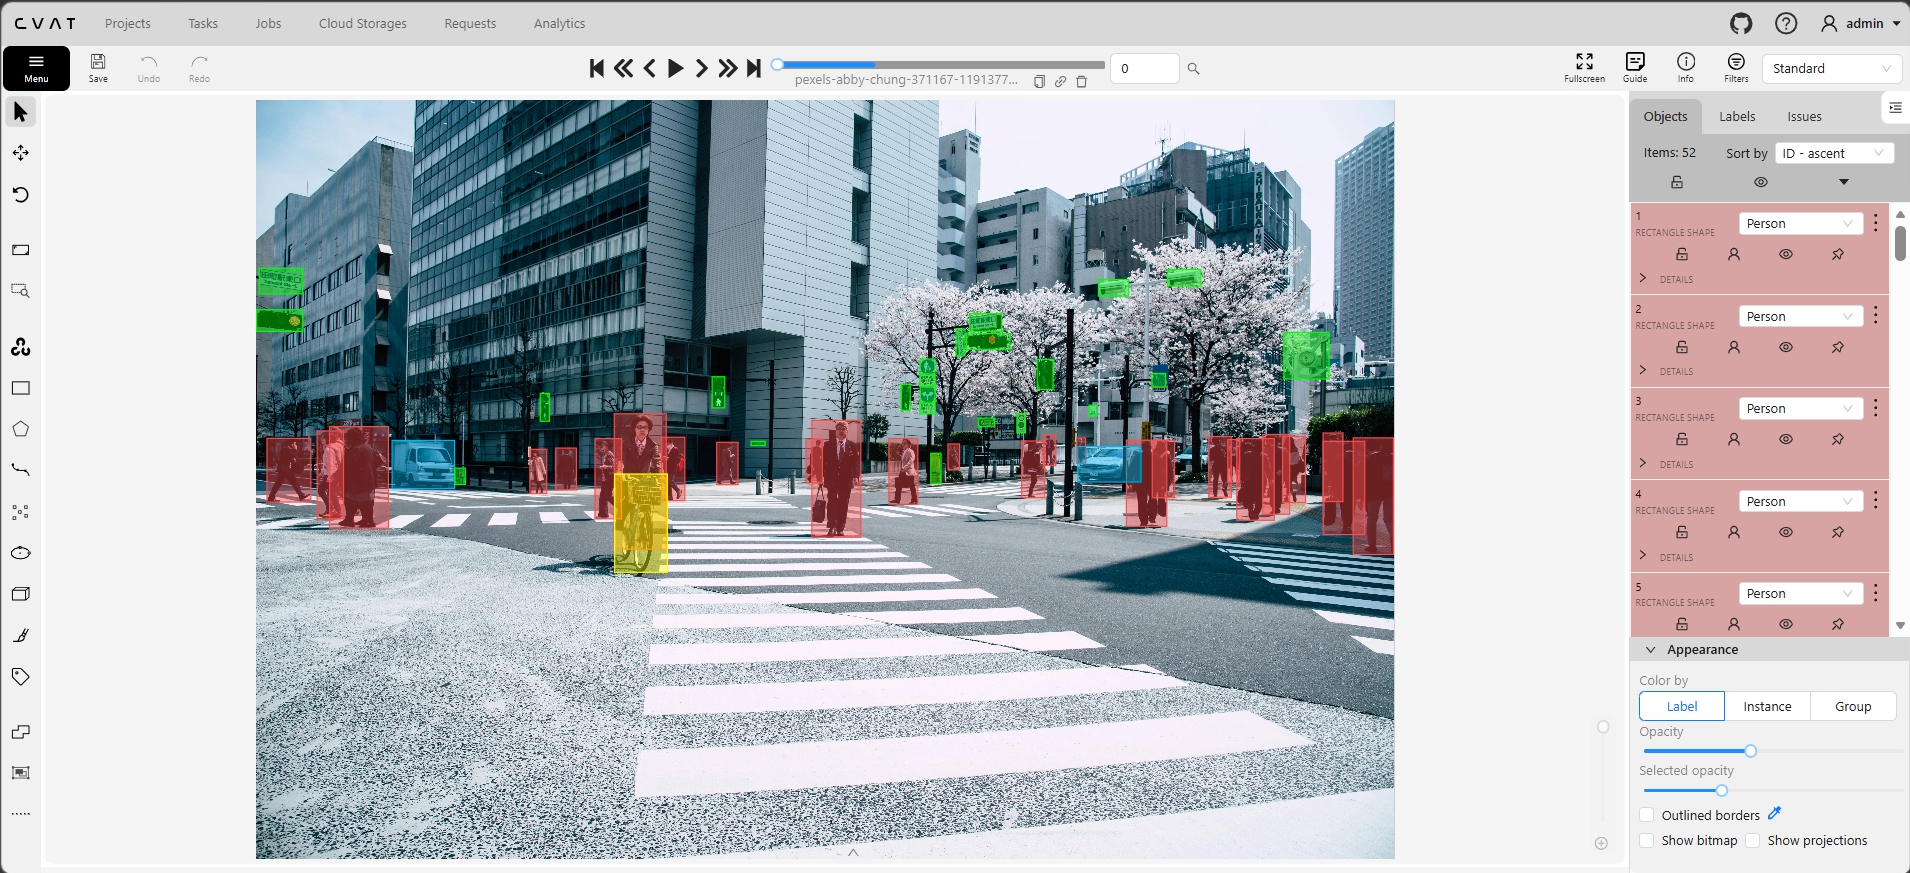Activate the move image tool
The height and width of the screenshot is (873, 1910).
coord(21,153)
